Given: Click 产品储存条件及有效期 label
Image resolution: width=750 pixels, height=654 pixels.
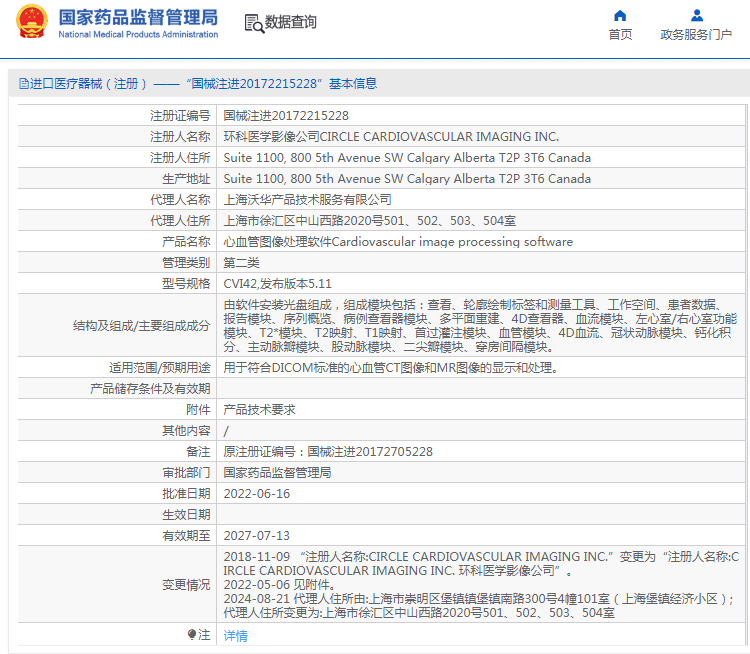Looking at the screenshot, I should click(150, 388).
